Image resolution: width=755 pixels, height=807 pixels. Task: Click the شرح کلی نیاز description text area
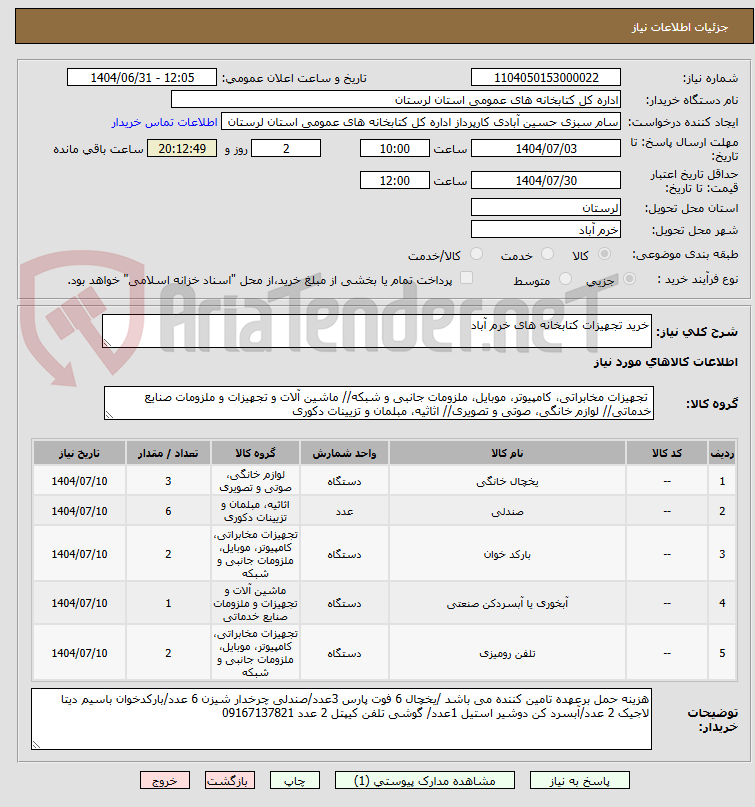(x=377, y=331)
